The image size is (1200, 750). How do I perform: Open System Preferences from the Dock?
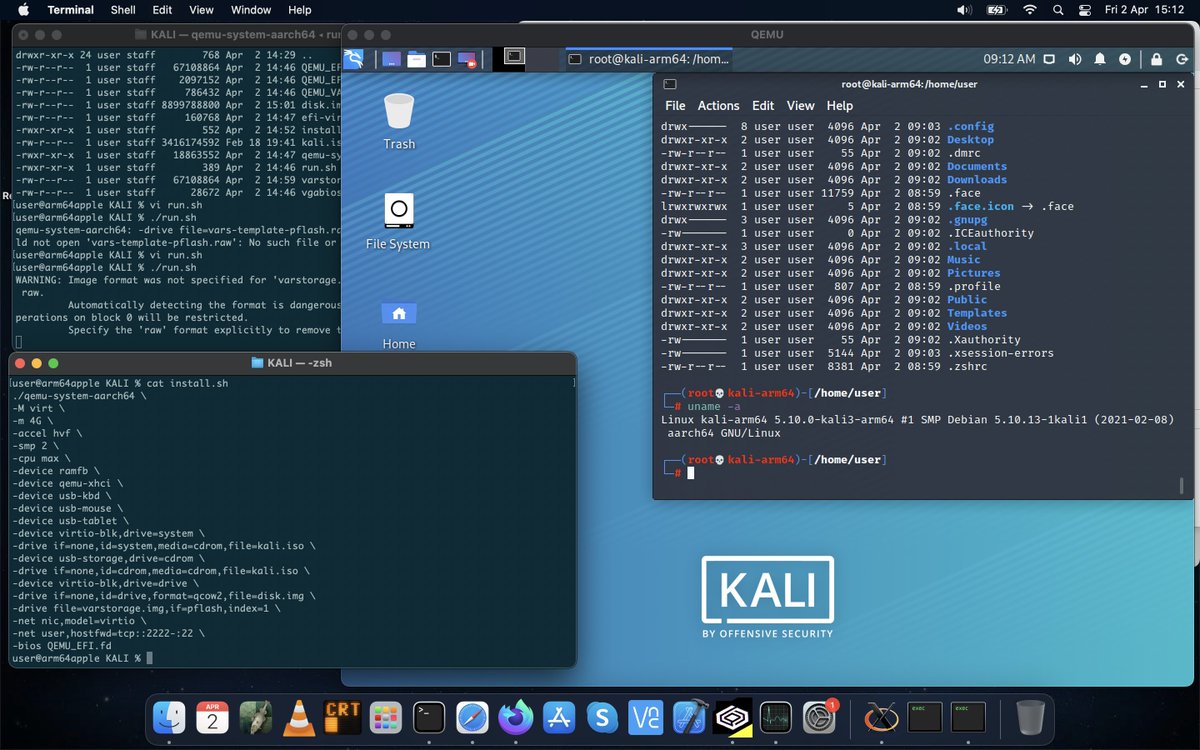coord(819,716)
